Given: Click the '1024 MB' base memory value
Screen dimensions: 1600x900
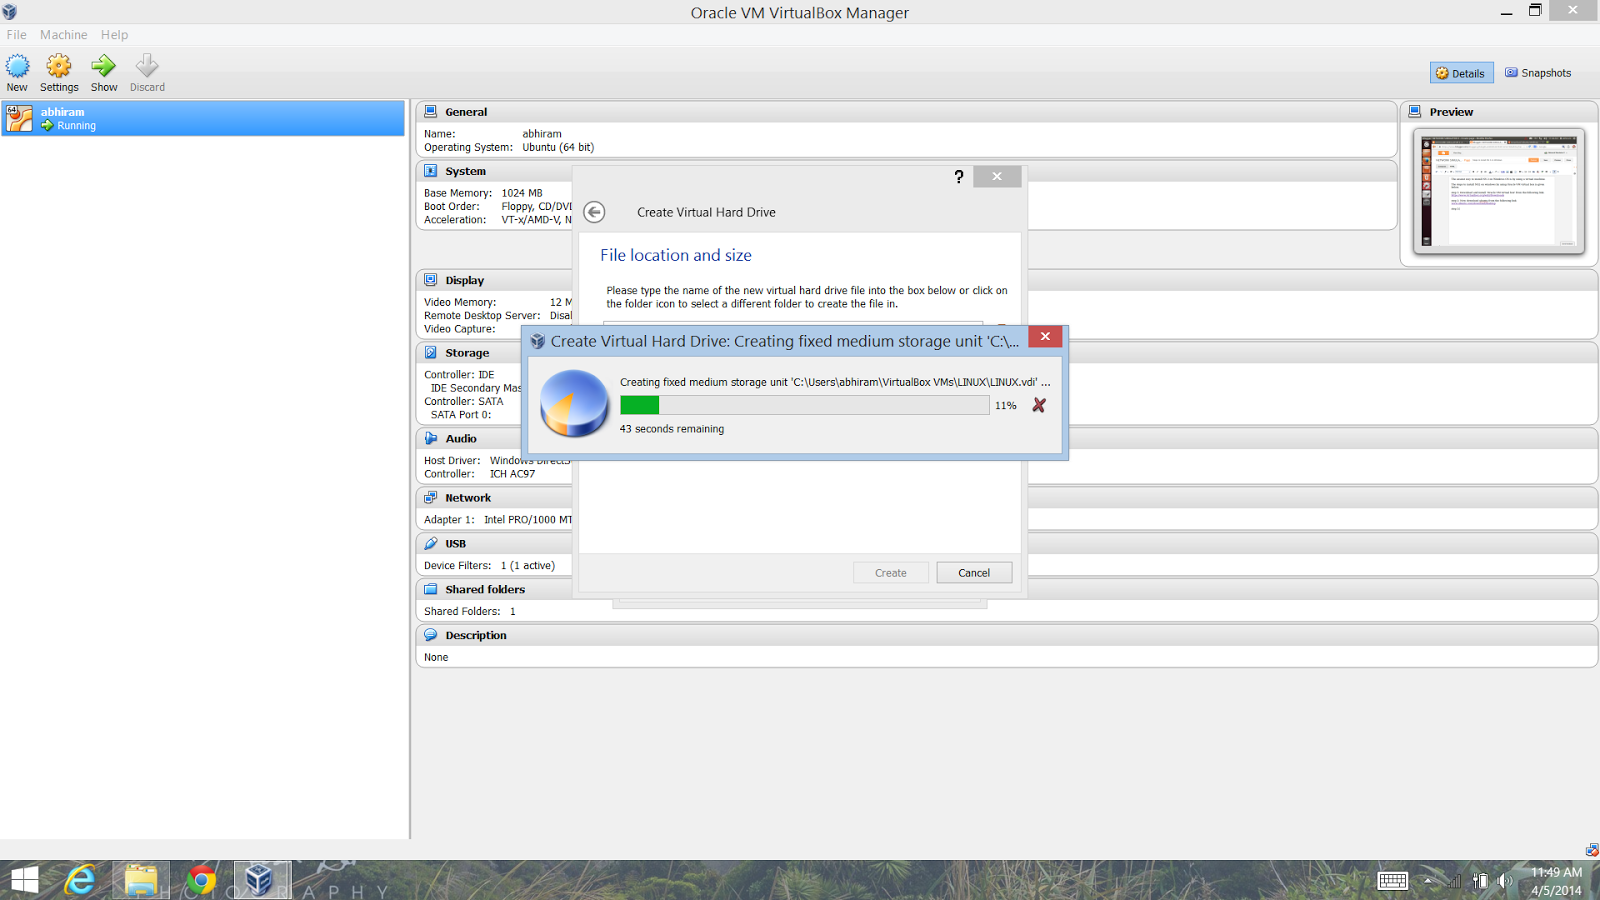Looking at the screenshot, I should [522, 193].
